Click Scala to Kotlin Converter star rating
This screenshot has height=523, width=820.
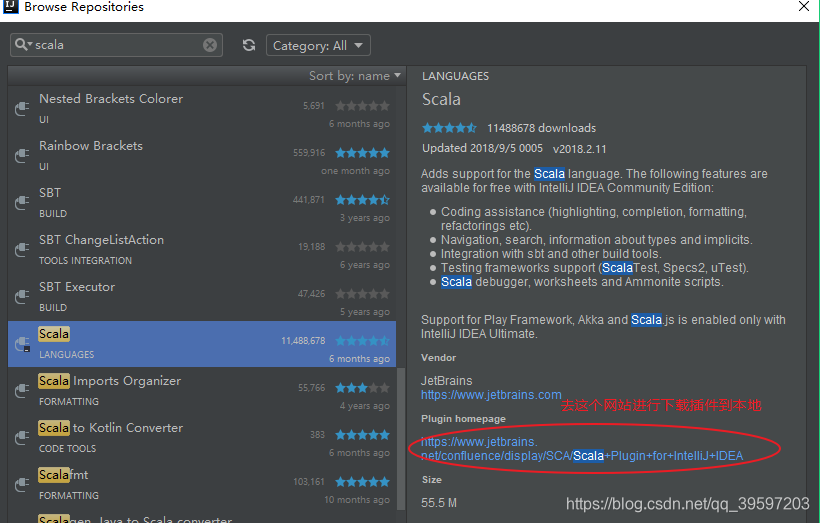tap(362, 435)
